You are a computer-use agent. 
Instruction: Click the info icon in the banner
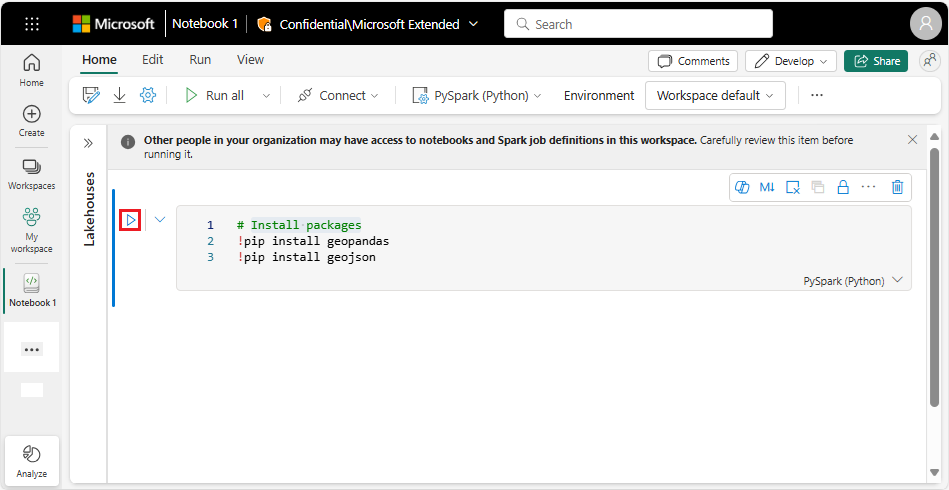127,142
